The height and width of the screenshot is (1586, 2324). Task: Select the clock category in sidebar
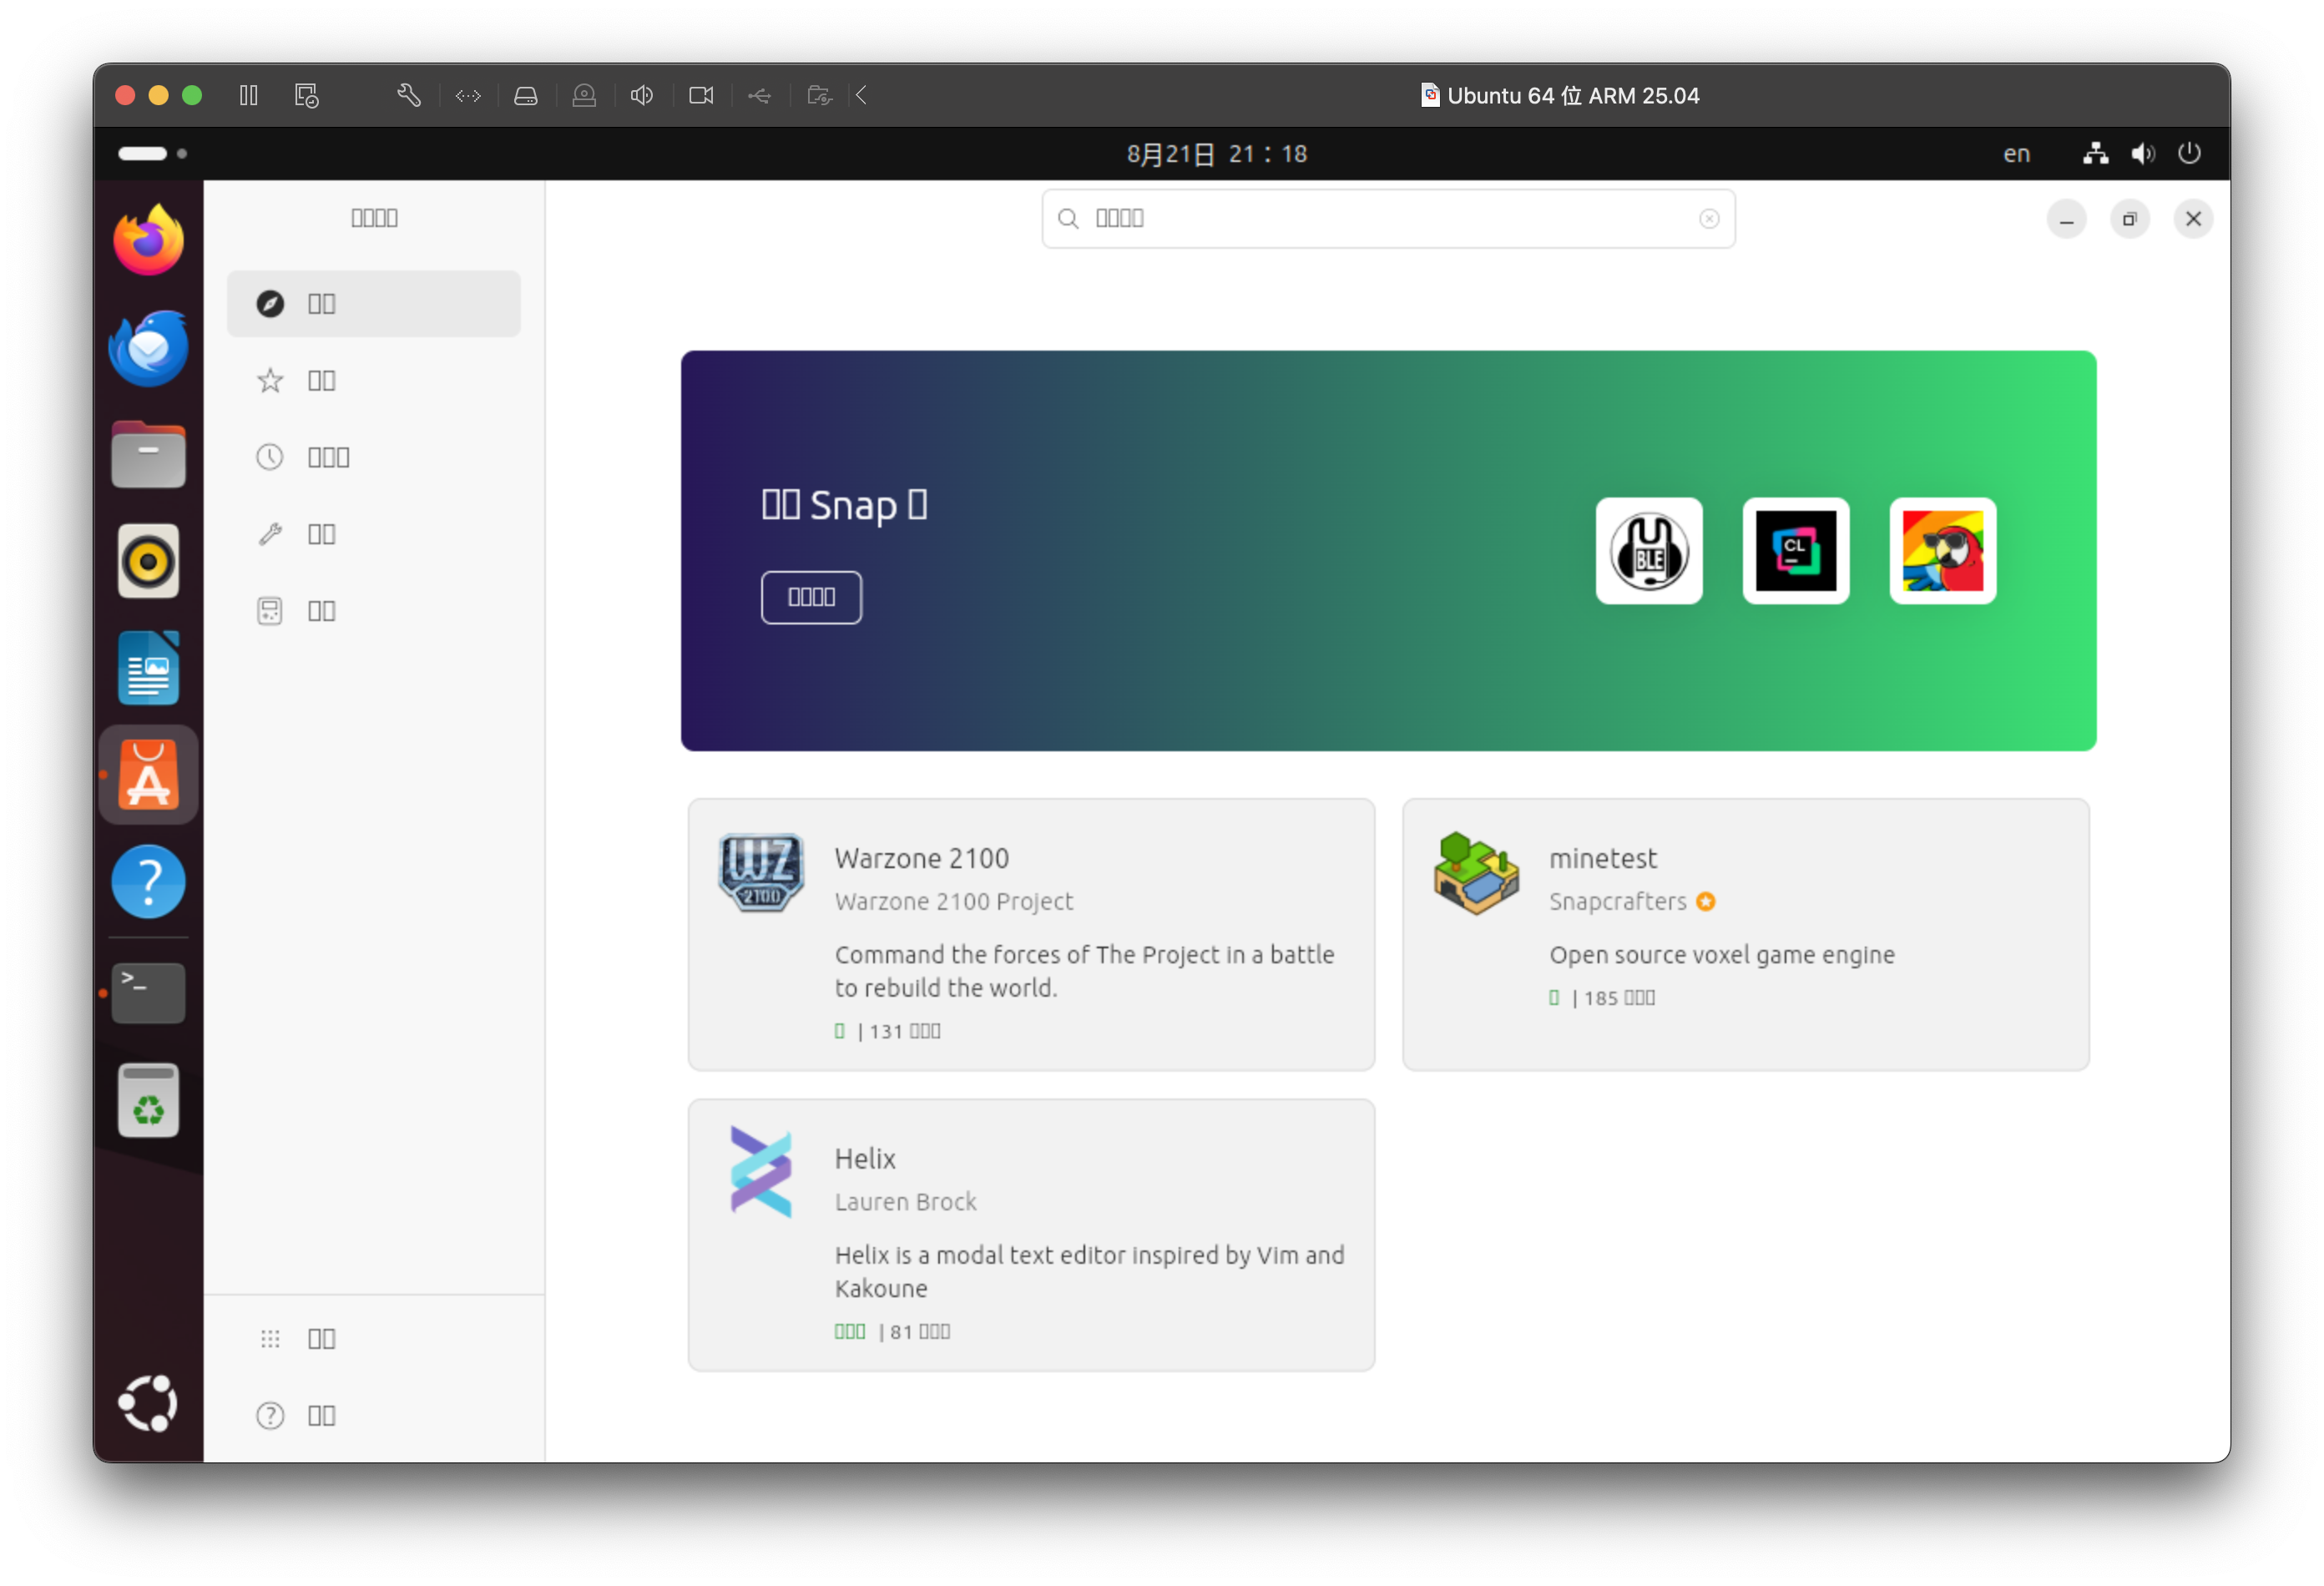click(373, 457)
